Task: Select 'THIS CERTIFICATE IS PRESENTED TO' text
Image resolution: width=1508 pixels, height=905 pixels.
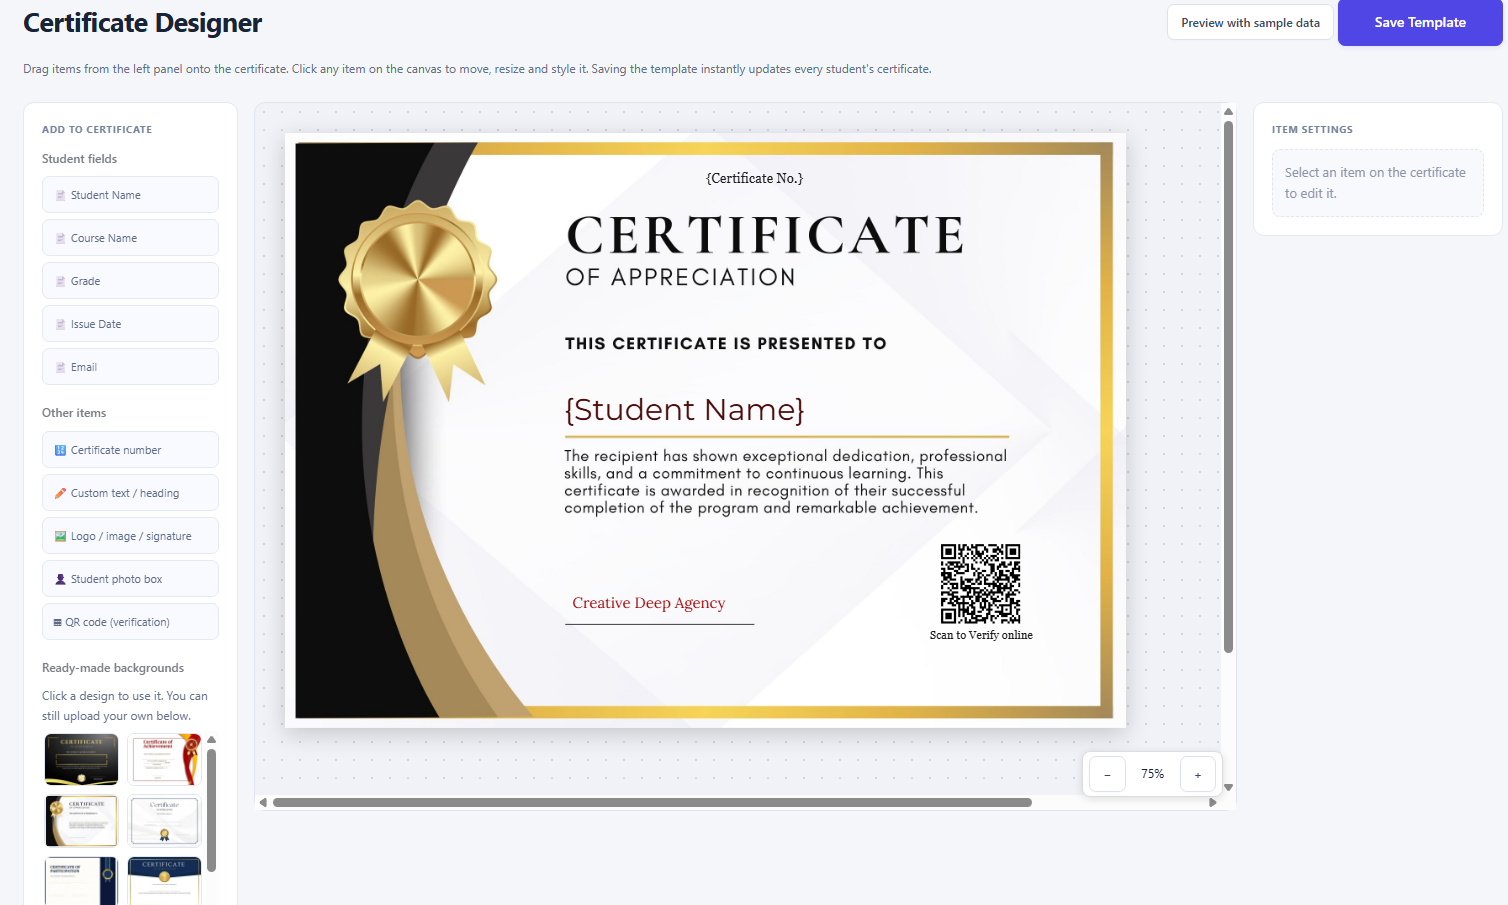Action: (725, 343)
